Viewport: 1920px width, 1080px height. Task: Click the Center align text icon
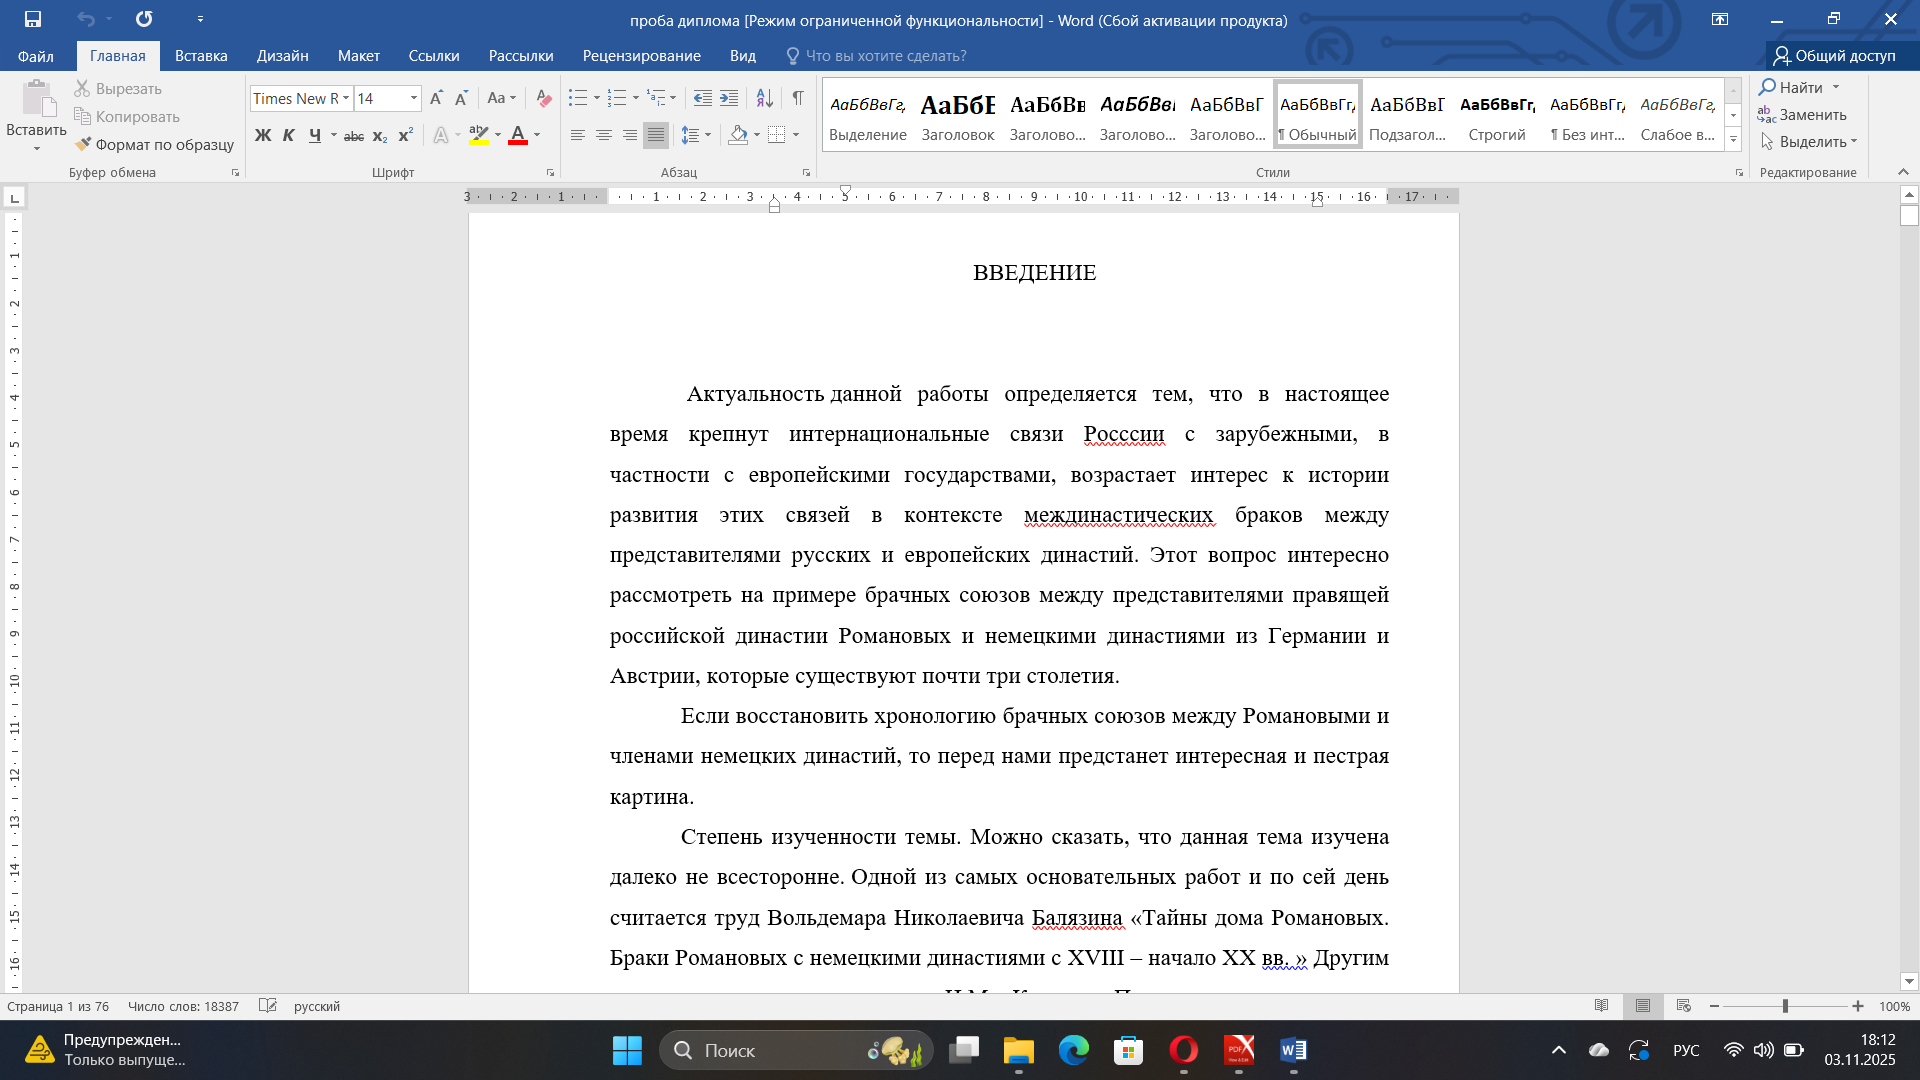(x=604, y=135)
